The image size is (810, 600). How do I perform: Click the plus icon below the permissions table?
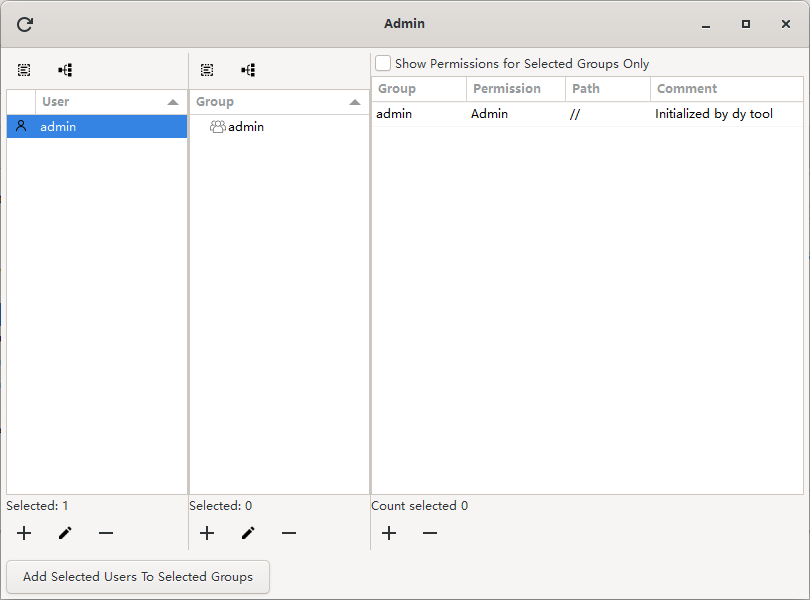click(389, 533)
